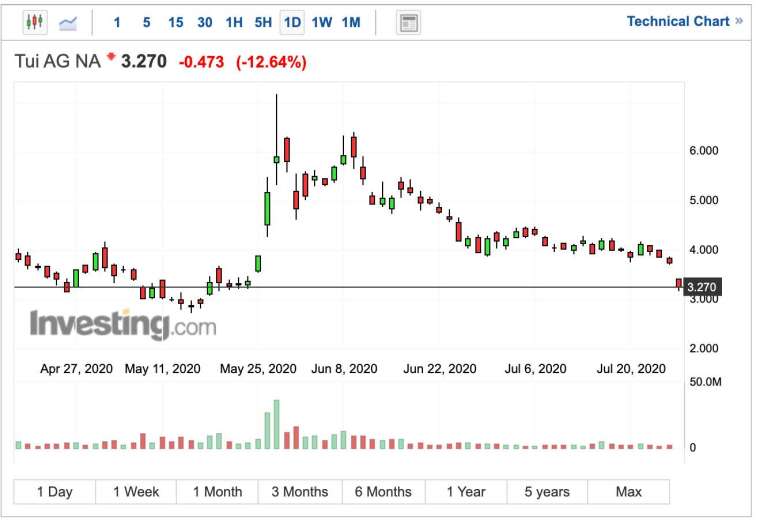Select the 30 minute interval
760x523 pixels.
205,22
